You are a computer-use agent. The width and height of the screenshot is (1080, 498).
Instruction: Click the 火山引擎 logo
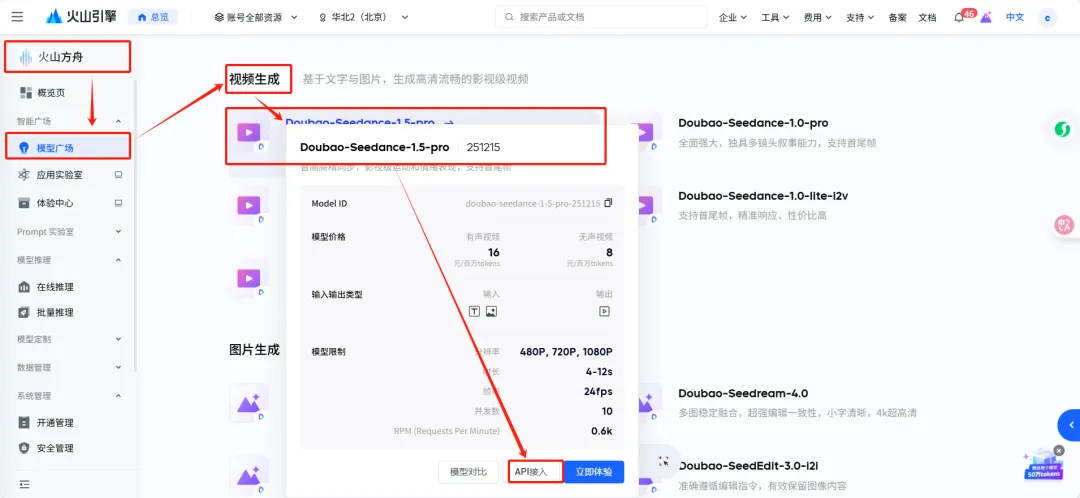(x=83, y=17)
